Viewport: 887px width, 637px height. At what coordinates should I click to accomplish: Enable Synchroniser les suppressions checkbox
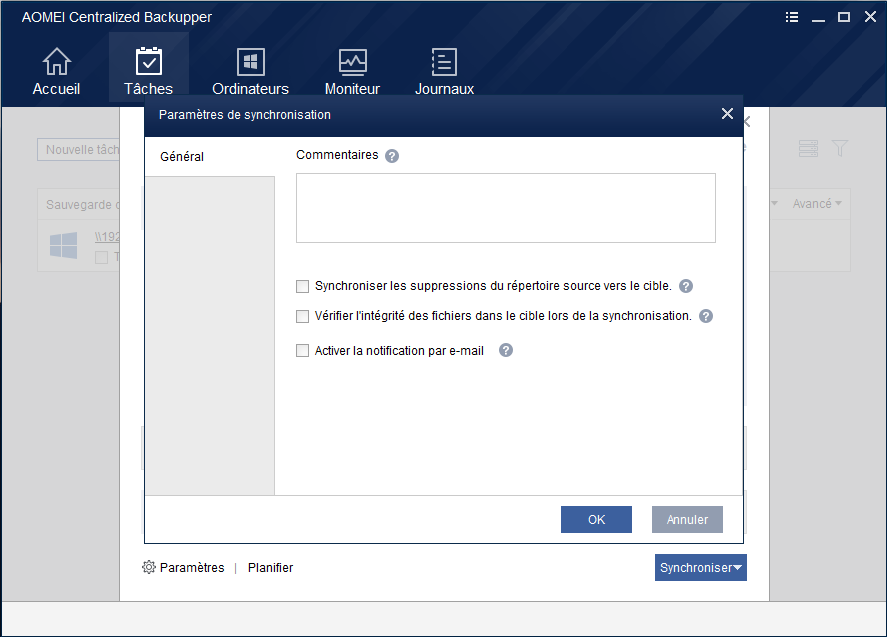pyautogui.click(x=303, y=286)
